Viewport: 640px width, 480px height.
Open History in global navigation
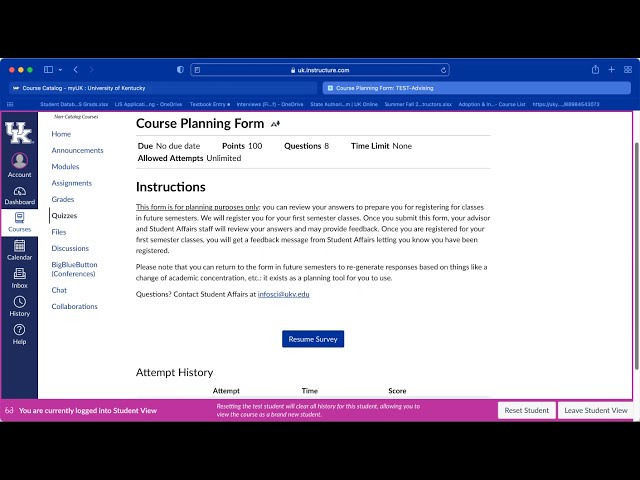(x=19, y=307)
